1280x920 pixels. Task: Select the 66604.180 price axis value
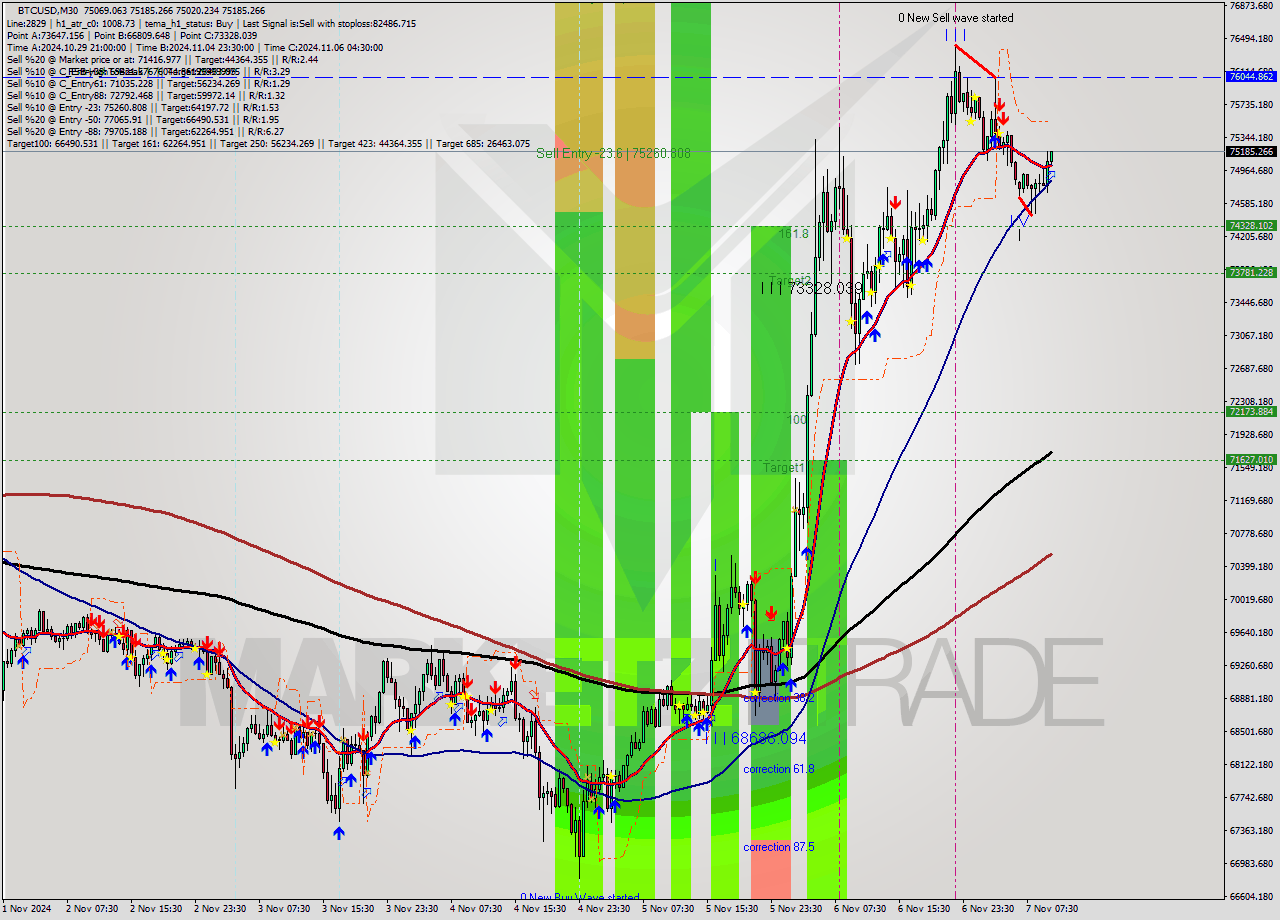(x=1251, y=897)
